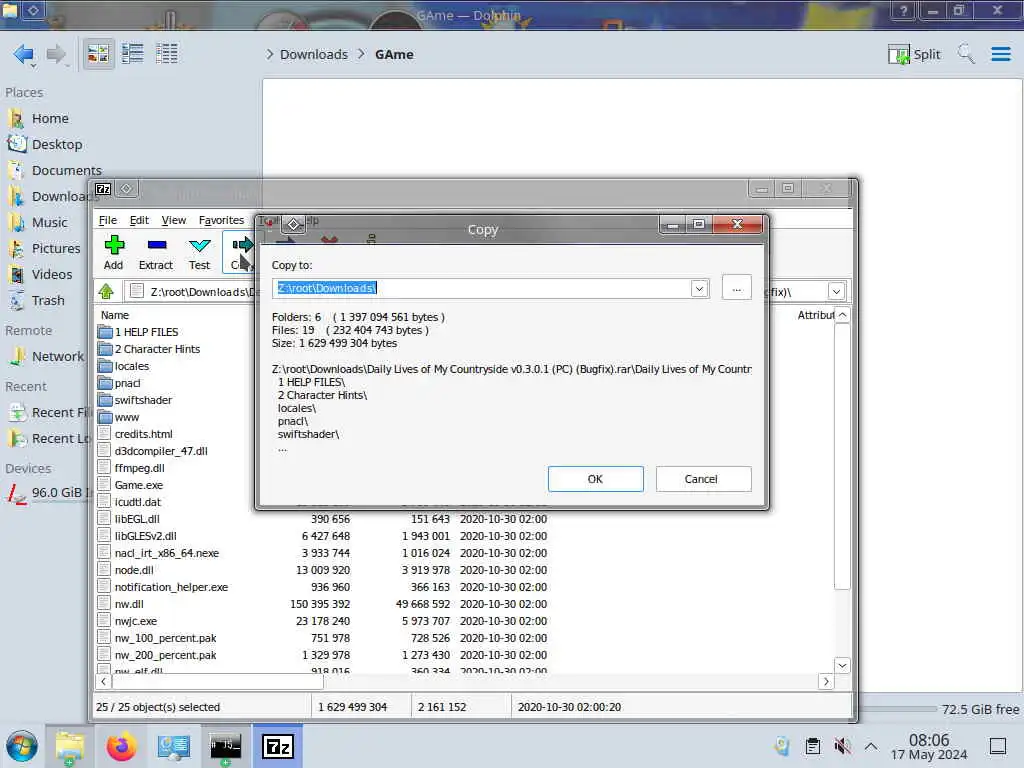Launch Firefox from the taskbar
This screenshot has width=1024, height=768.
tap(121, 746)
